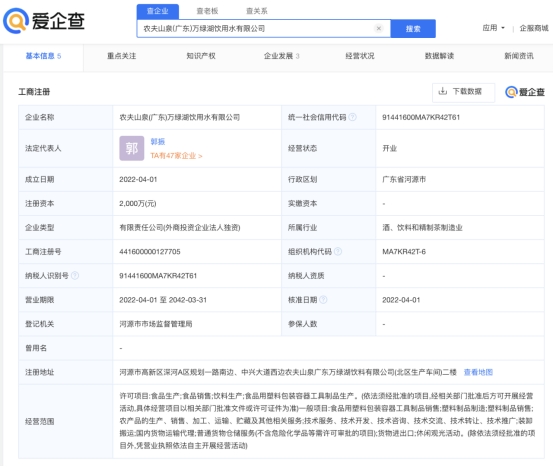Open the 重点关注 tab
This screenshot has width=554, height=467.
(122, 56)
